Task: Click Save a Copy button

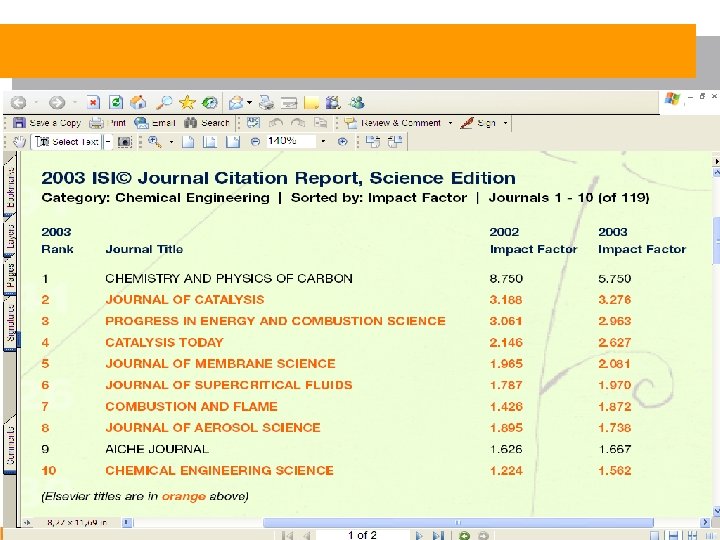Action: [x=47, y=123]
